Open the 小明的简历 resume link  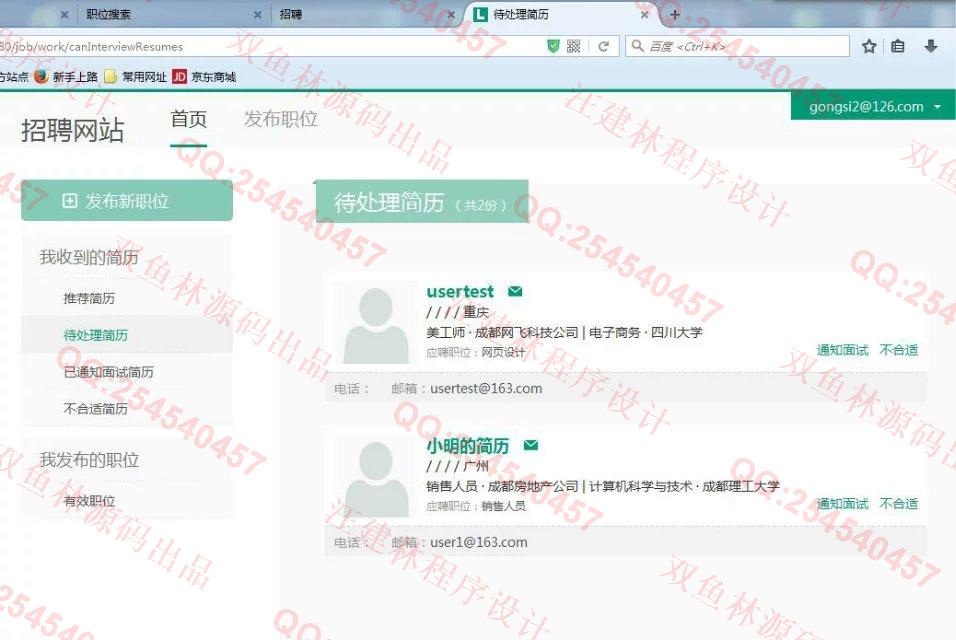tap(468, 446)
